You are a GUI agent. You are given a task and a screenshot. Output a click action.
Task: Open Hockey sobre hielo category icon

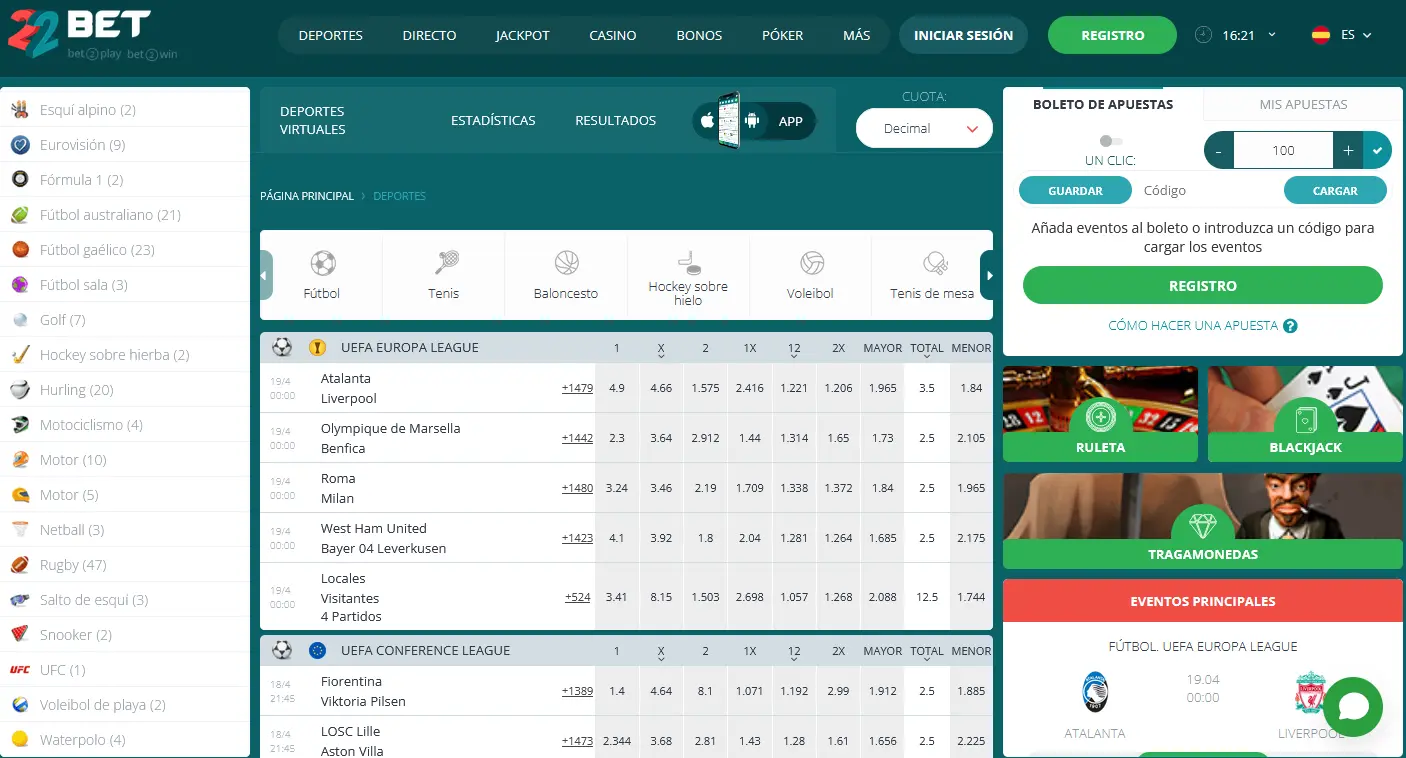[x=688, y=262]
